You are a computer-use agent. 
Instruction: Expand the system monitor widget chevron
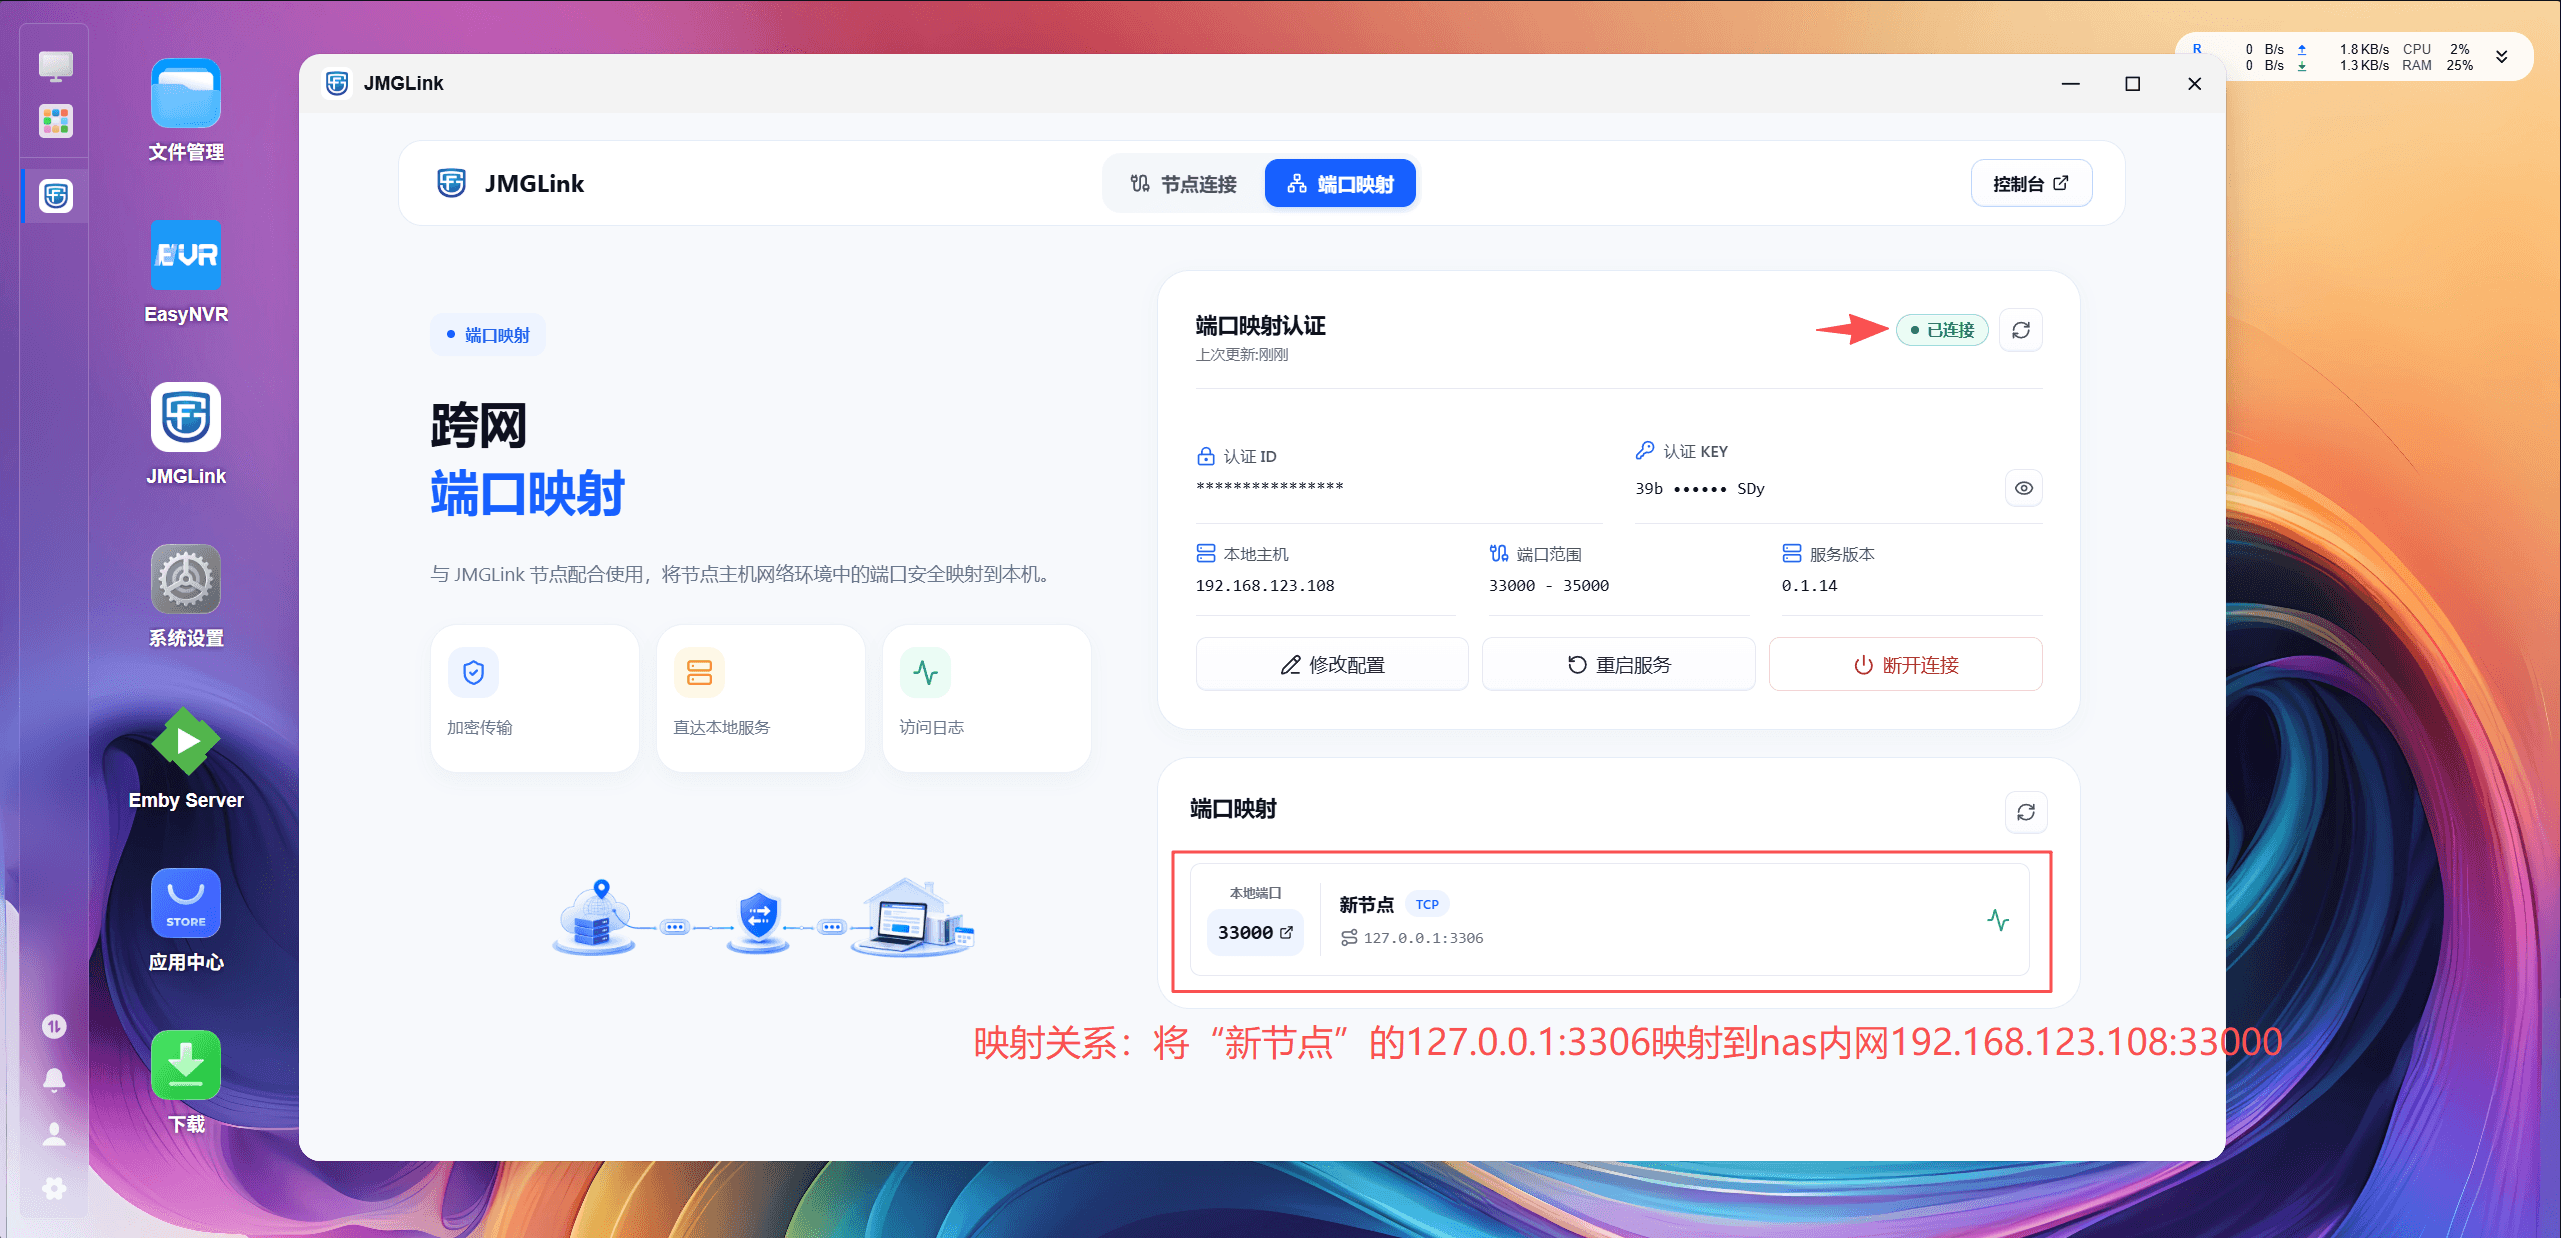point(2502,57)
